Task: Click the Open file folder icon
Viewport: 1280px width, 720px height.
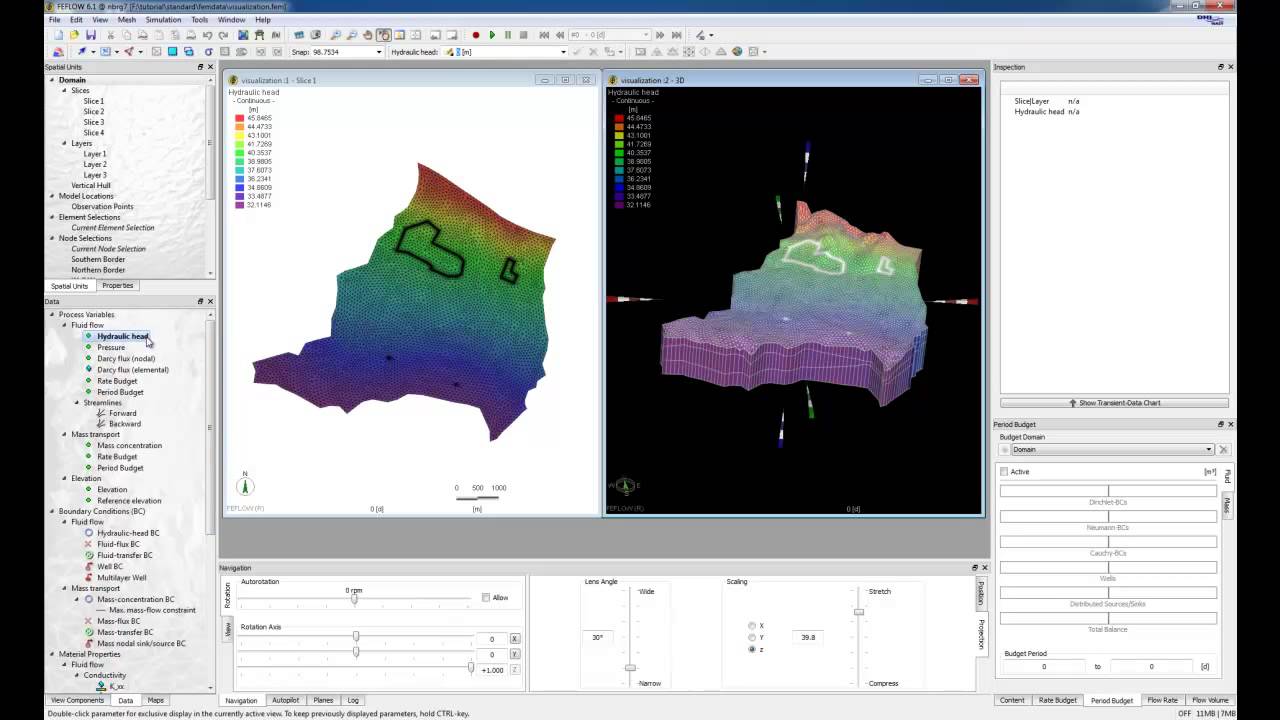Action: (x=74, y=35)
